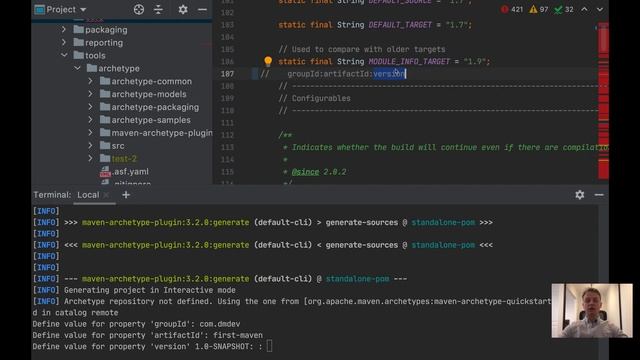The width and height of the screenshot is (640, 360).
Task: Select the archetype-samples folder
Action: 145,120
